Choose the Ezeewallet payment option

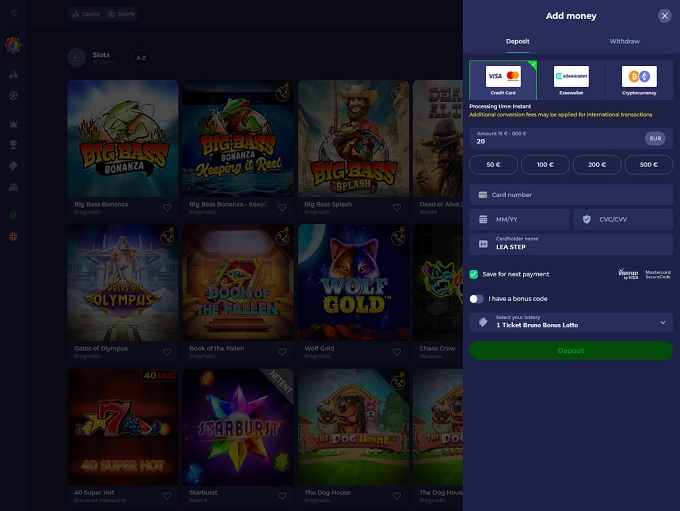tap(571, 80)
